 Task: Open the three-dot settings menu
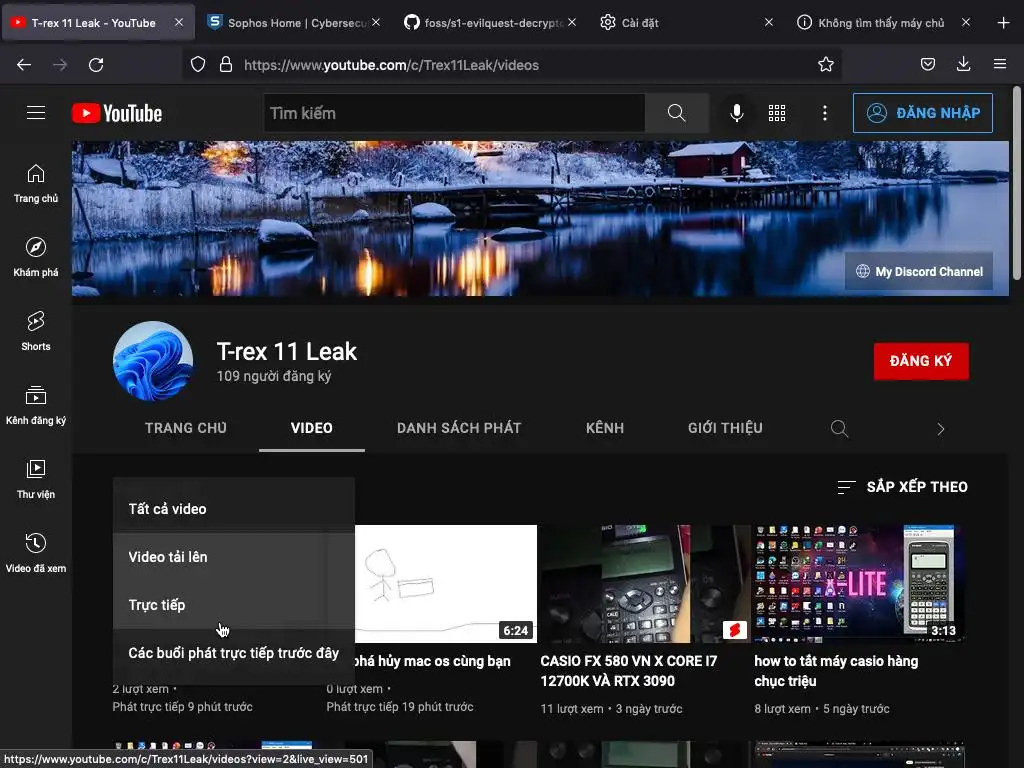825,113
